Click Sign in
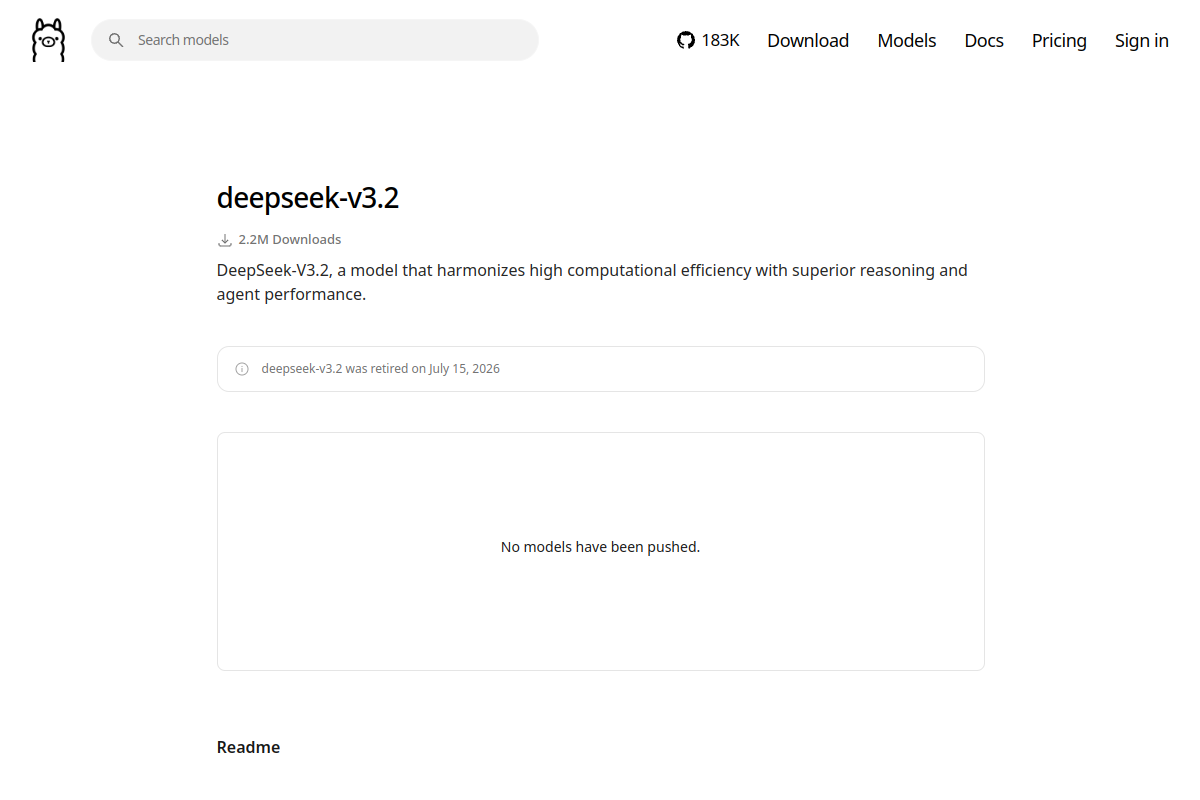Viewport: 1200px width, 800px height. [1142, 40]
